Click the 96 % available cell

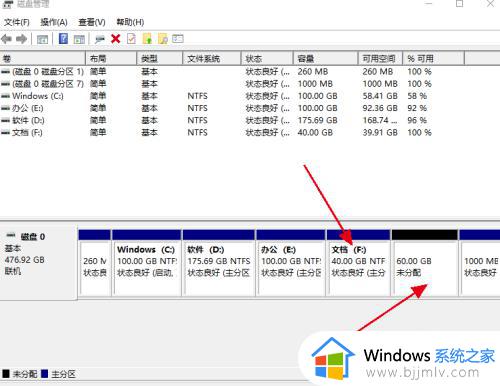click(417, 120)
